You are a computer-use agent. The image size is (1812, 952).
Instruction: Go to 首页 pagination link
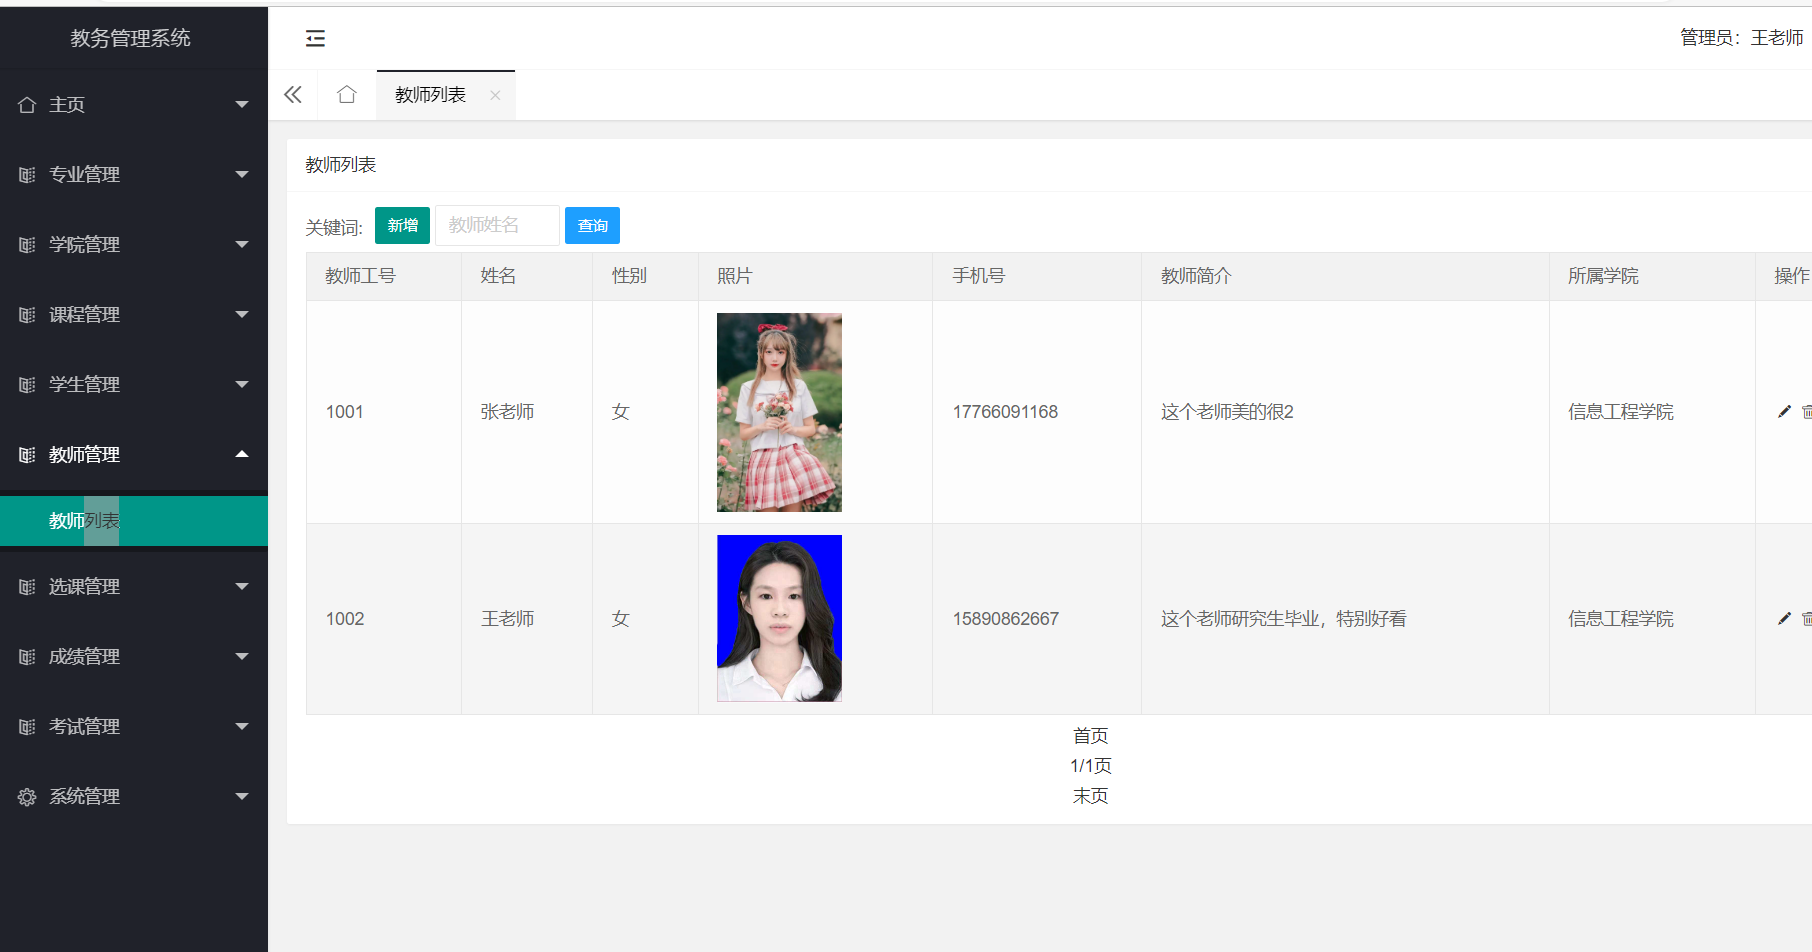pos(1090,736)
